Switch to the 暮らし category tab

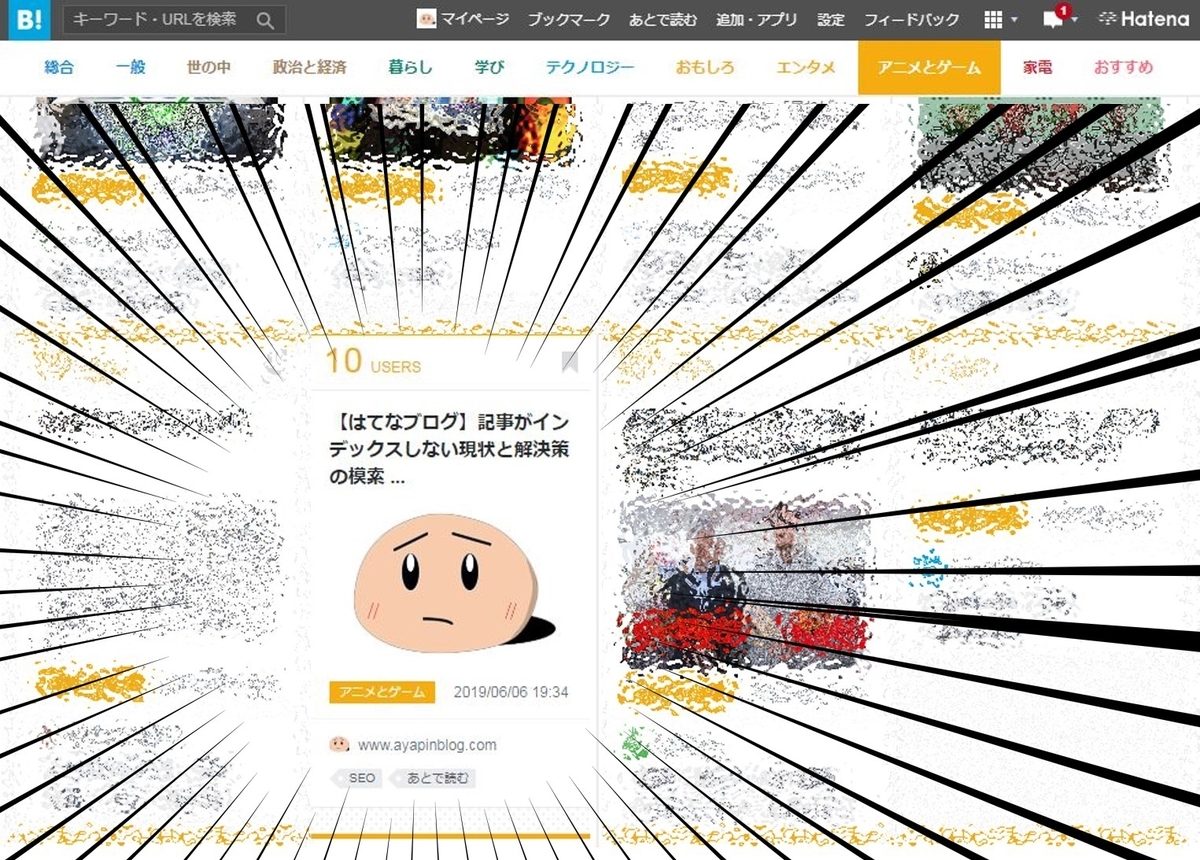click(x=410, y=68)
